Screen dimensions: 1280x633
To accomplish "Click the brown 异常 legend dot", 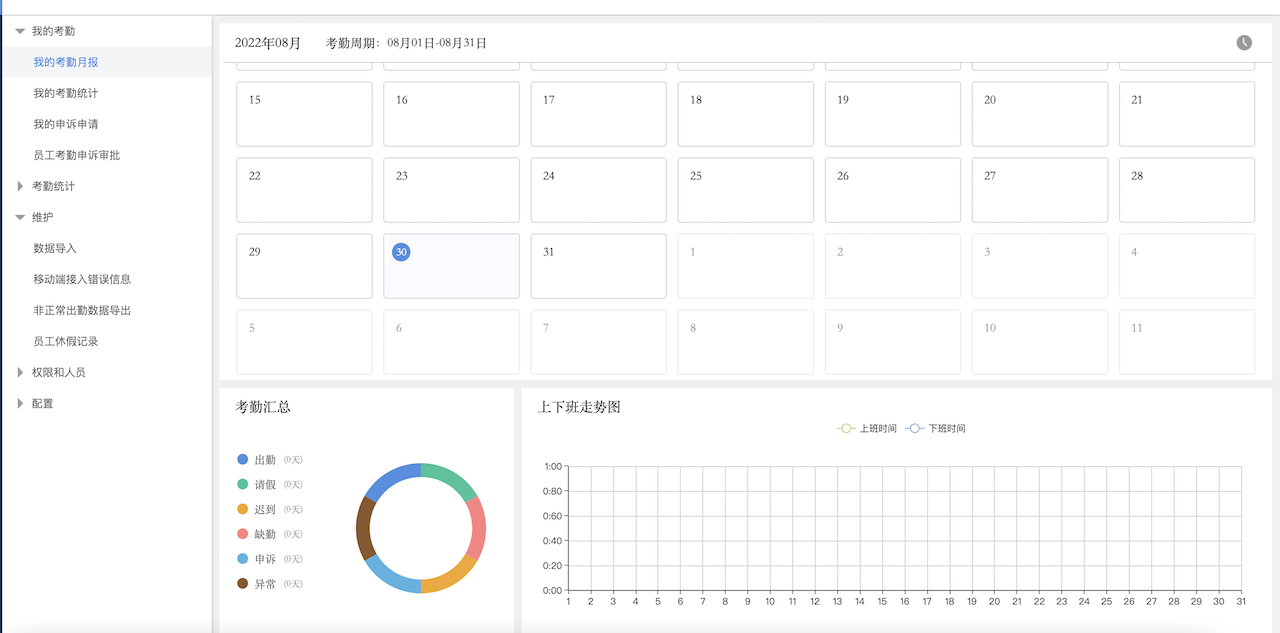I will coord(242,583).
